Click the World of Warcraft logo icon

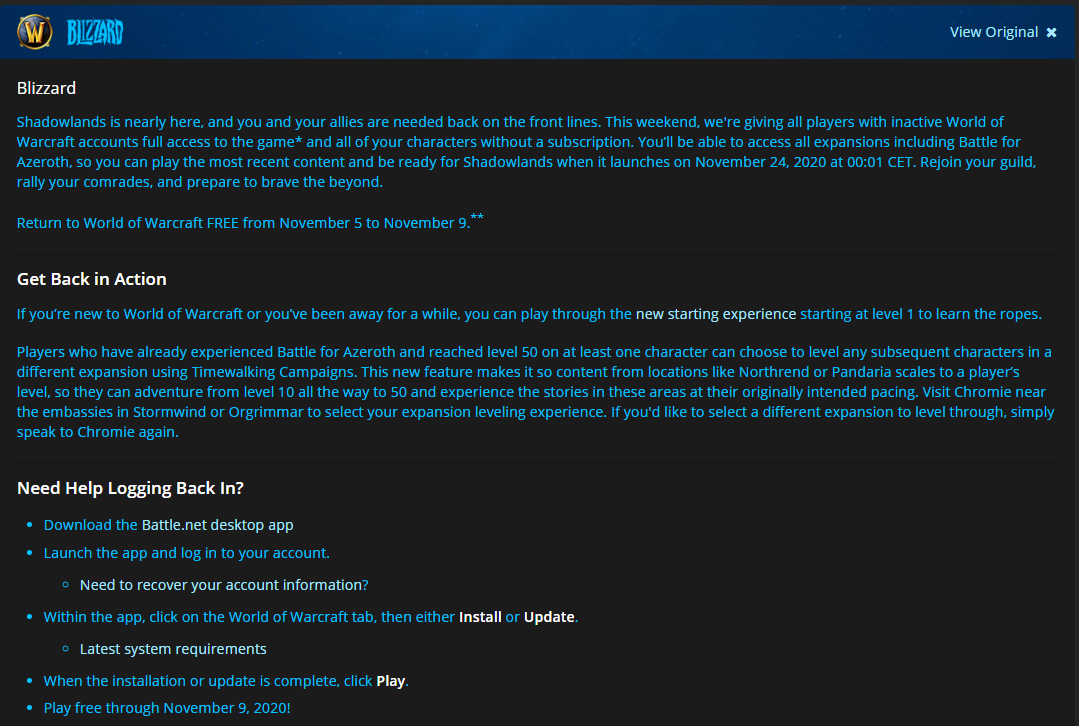click(x=35, y=32)
